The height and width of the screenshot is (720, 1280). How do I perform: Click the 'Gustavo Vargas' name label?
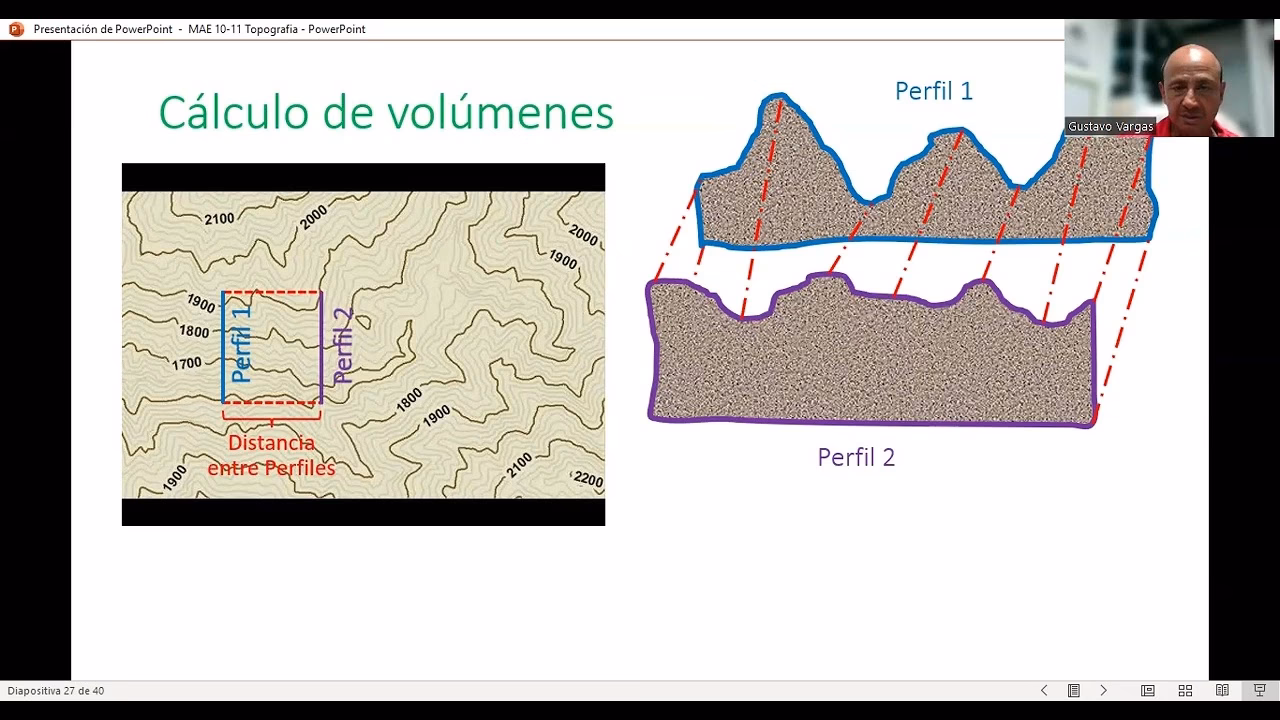tap(1113, 126)
